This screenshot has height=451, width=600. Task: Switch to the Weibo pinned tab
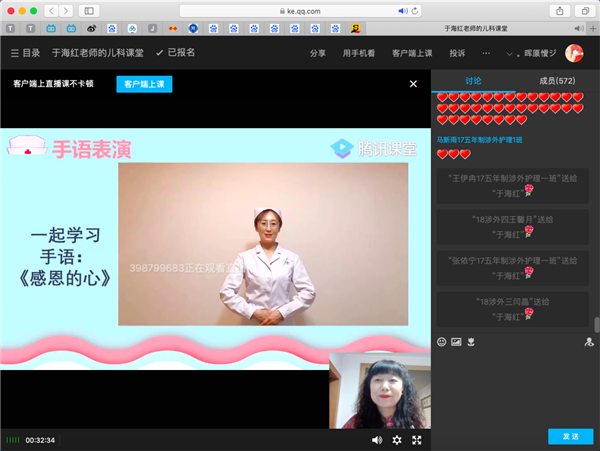click(x=91, y=28)
